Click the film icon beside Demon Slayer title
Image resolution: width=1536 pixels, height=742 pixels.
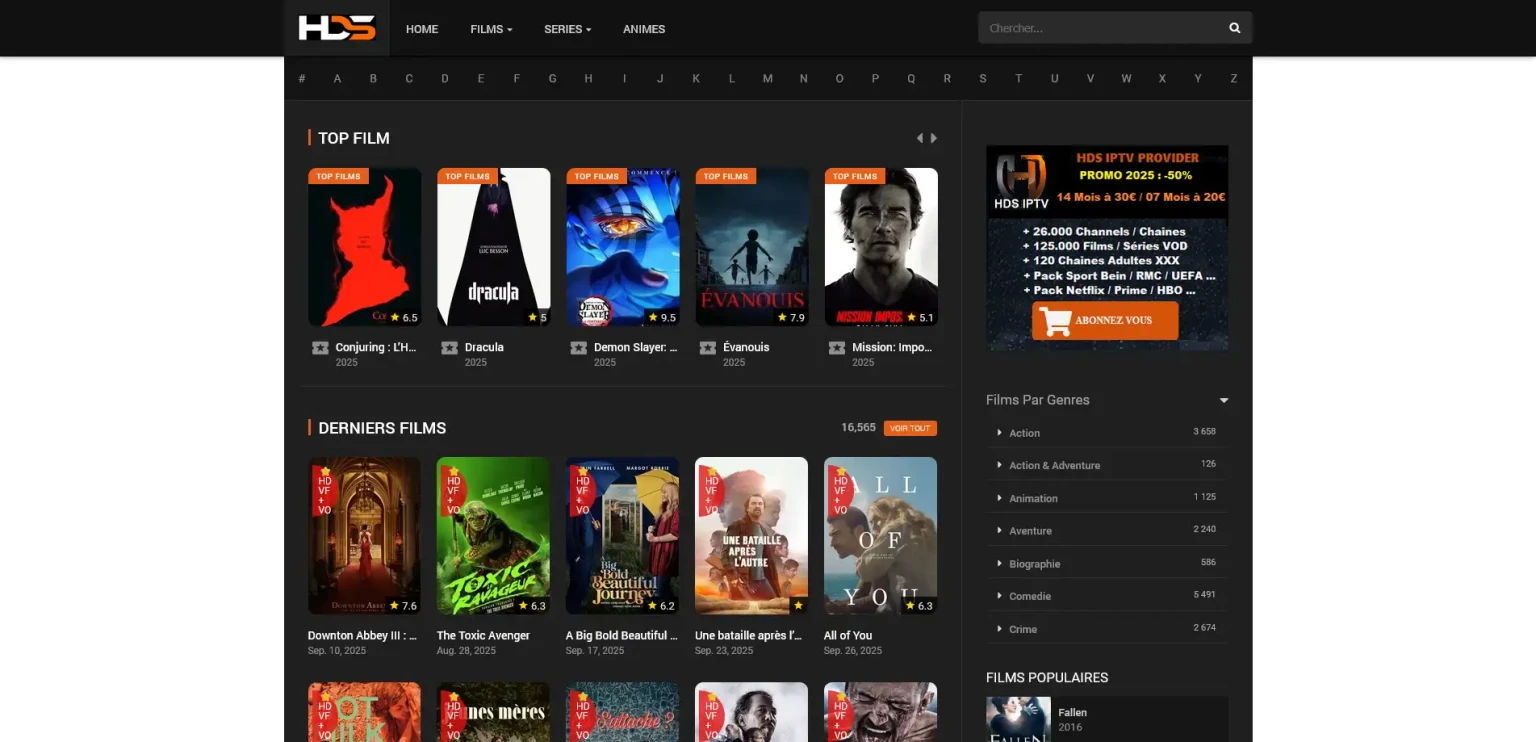click(578, 348)
